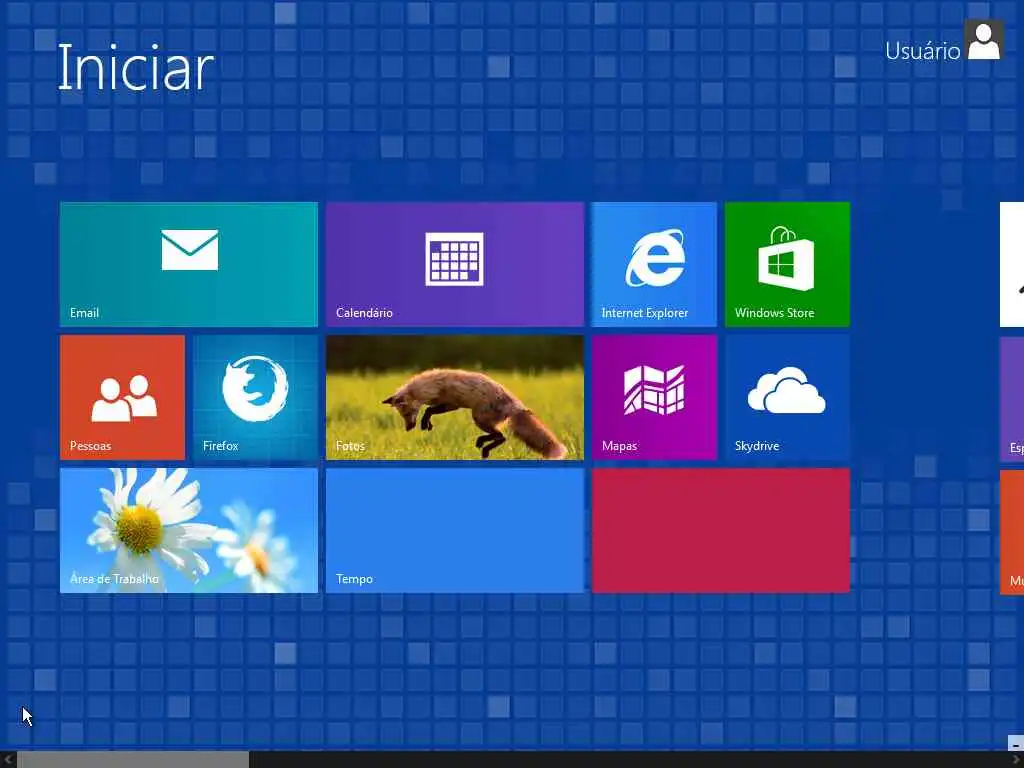Click the scrollbar right arrow
The height and width of the screenshot is (768, 1024).
coord(1016,760)
